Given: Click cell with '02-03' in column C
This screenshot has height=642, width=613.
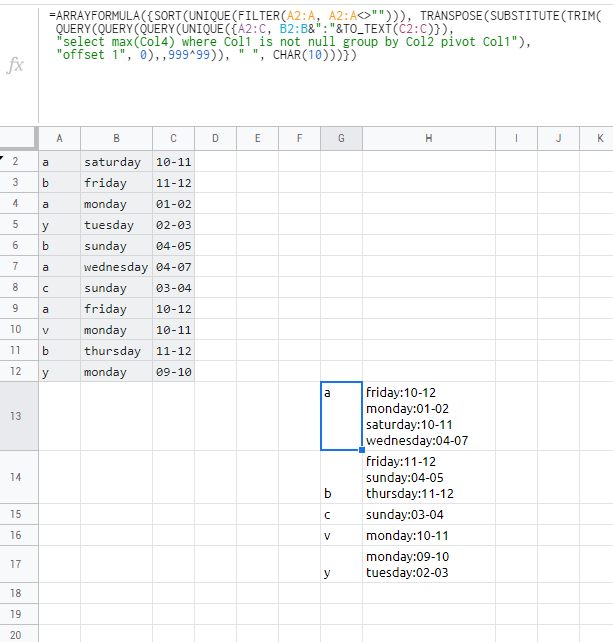Looking at the screenshot, I should (x=174, y=225).
